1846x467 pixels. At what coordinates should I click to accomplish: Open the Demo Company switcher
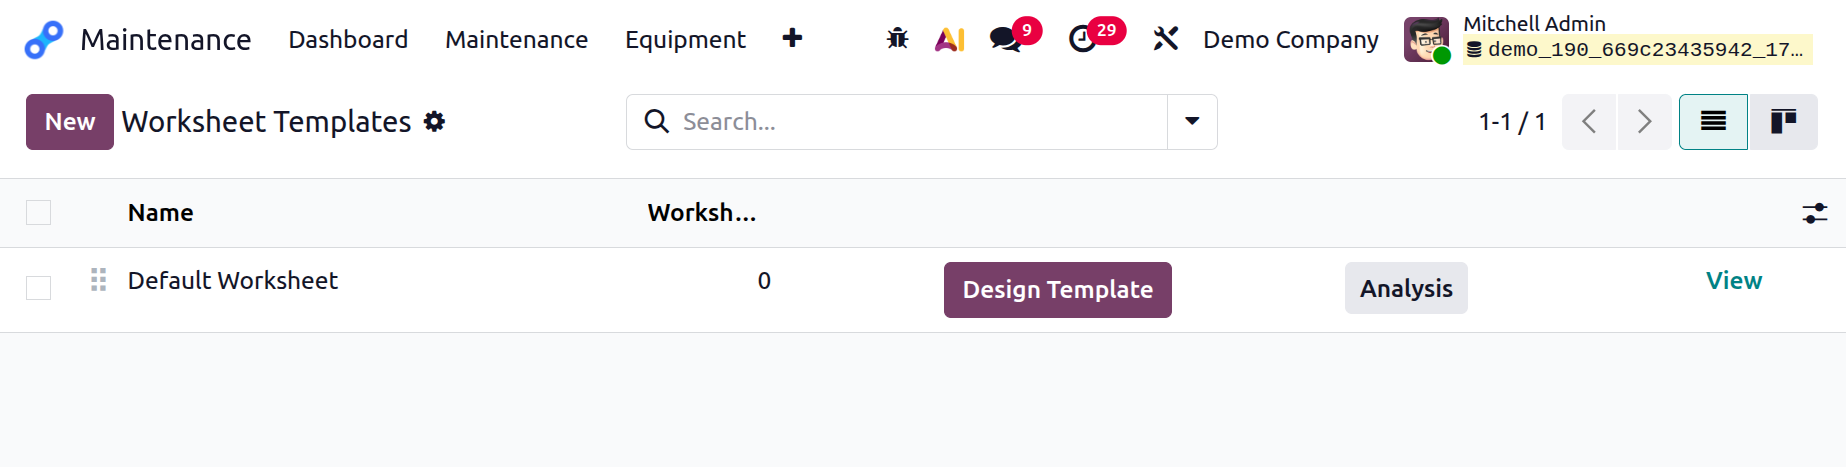[1290, 40]
